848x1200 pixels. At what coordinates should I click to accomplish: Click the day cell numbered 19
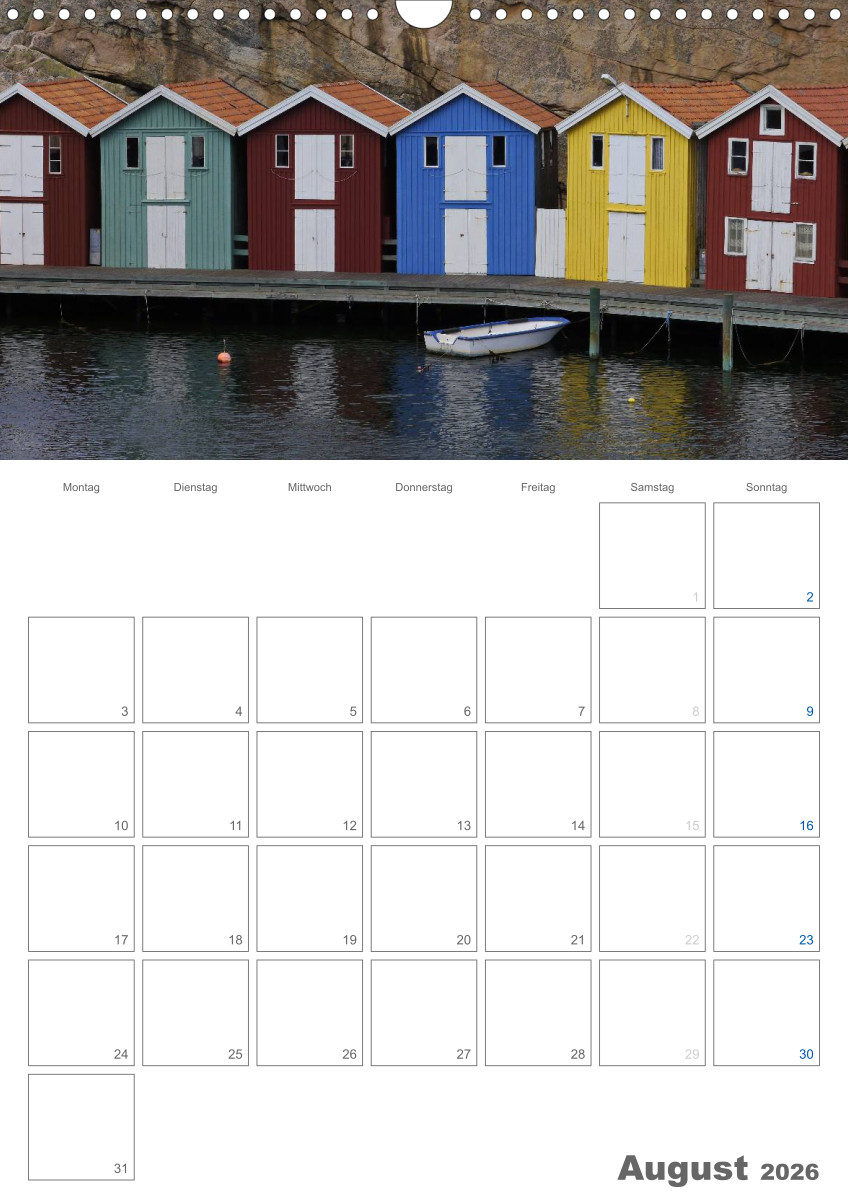pos(309,898)
